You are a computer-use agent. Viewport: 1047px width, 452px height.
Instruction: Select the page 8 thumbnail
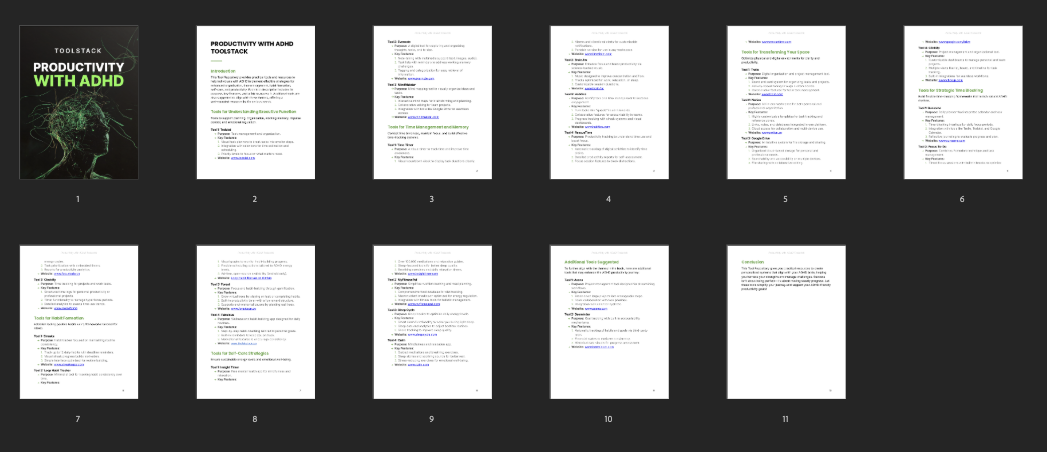click(255, 322)
